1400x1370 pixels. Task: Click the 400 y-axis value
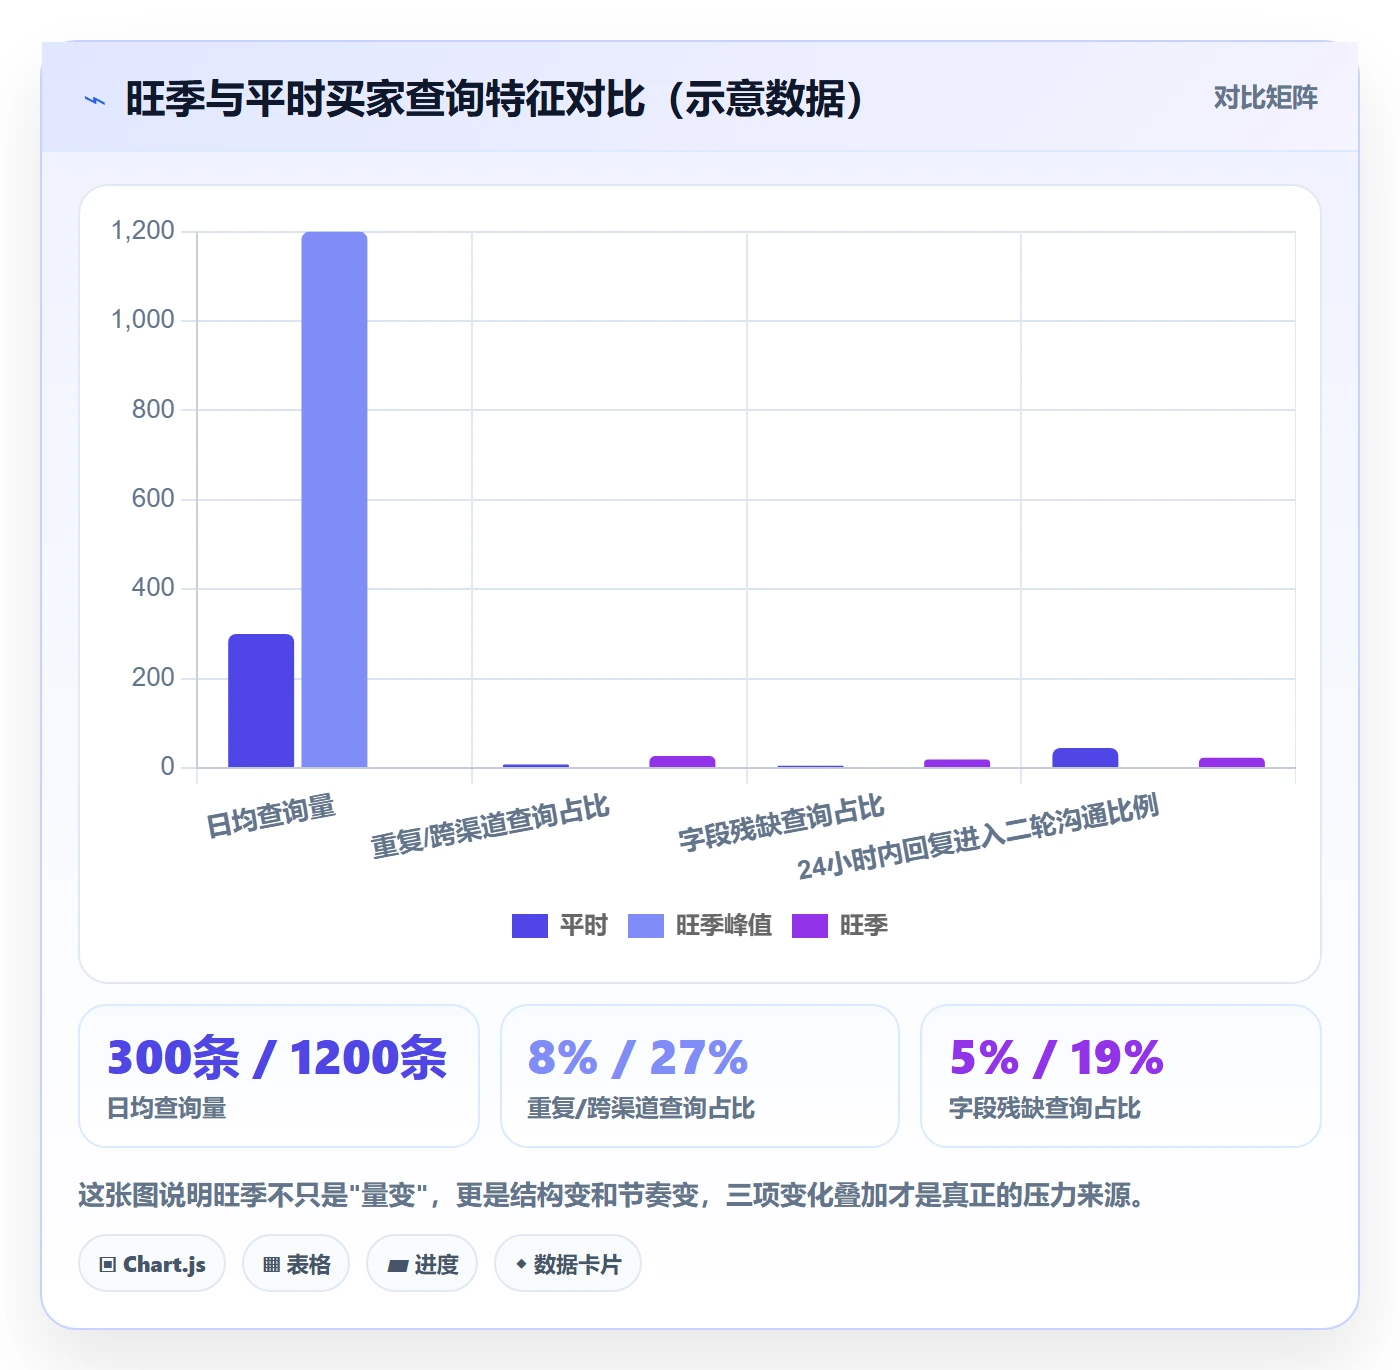point(153,588)
